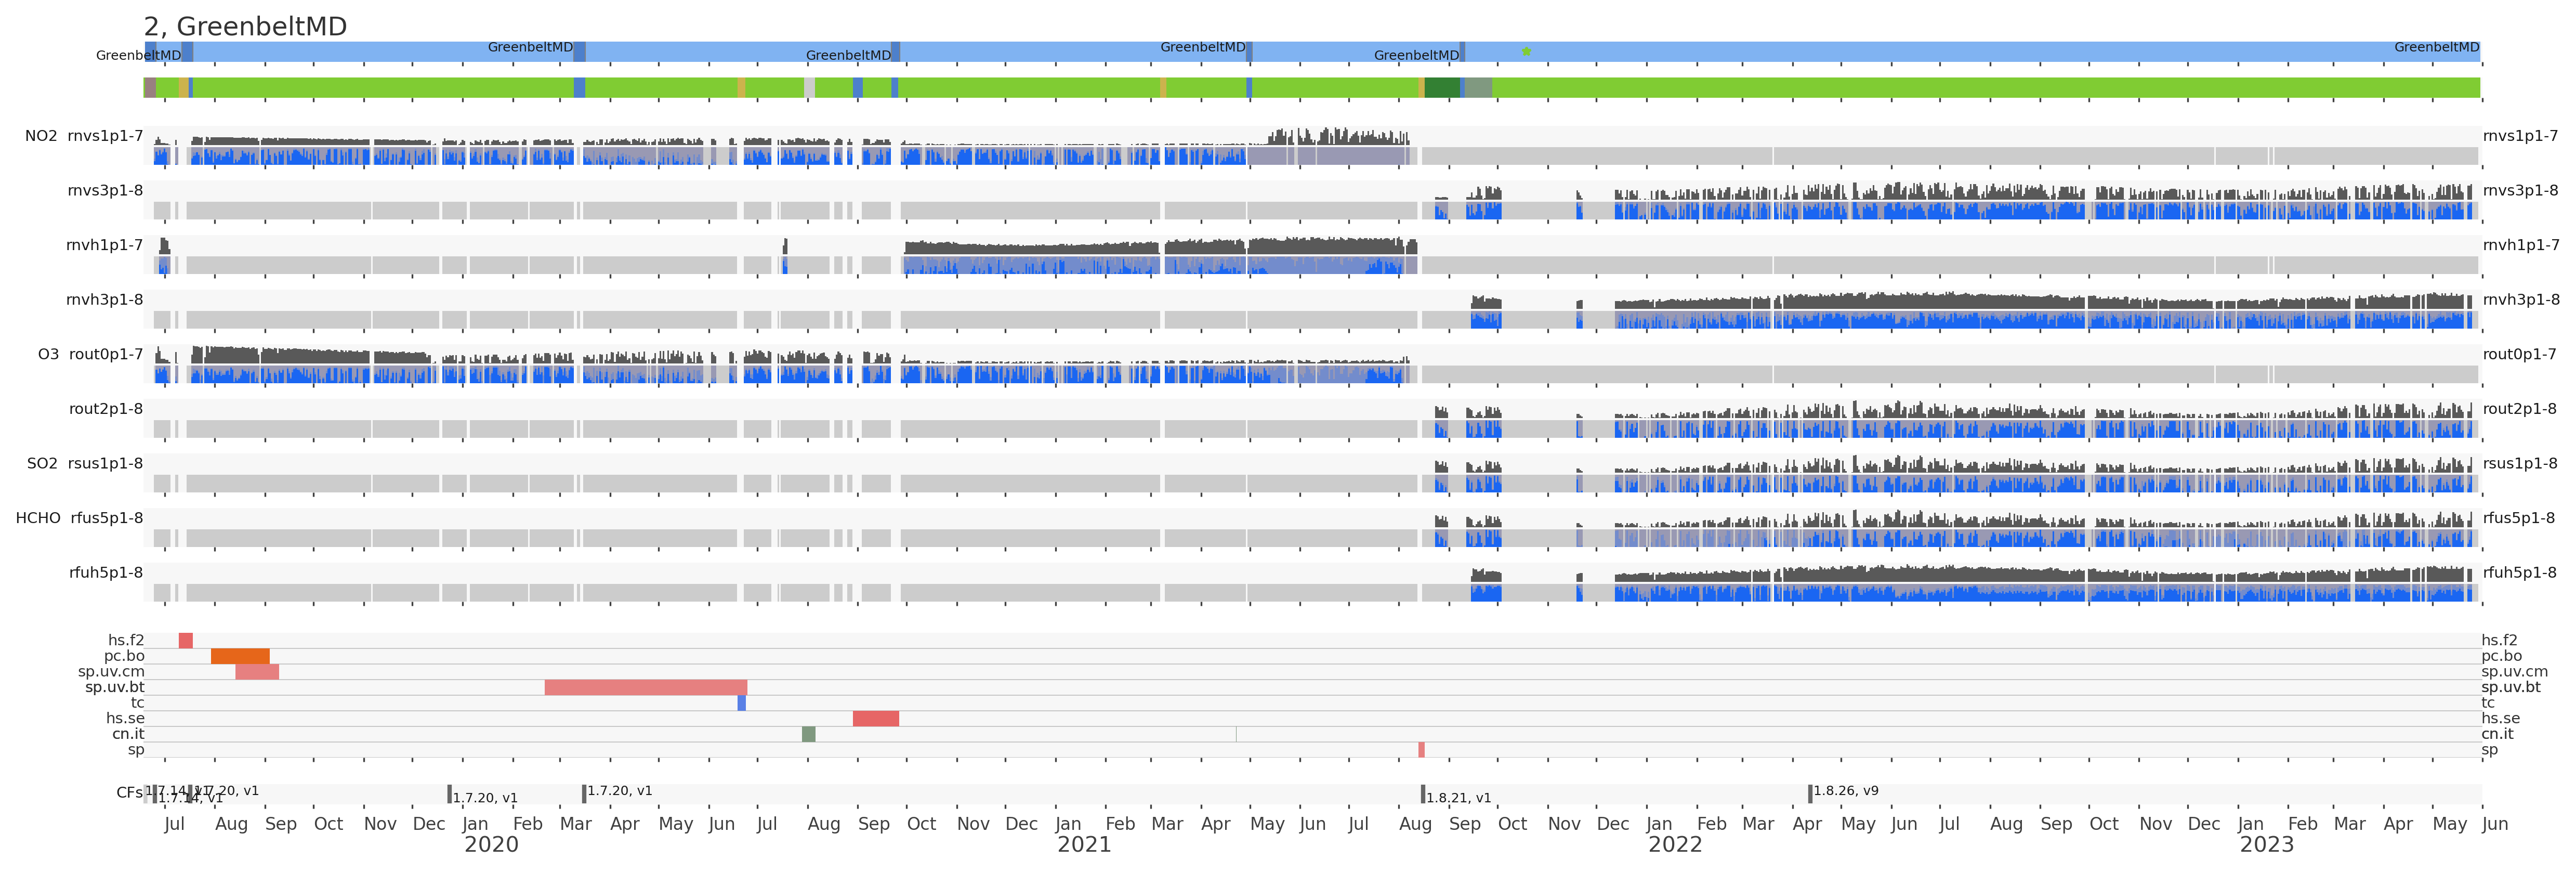The width and height of the screenshot is (2576, 872).
Task: Click the red hs.f2 event bar
Action: click(185, 640)
